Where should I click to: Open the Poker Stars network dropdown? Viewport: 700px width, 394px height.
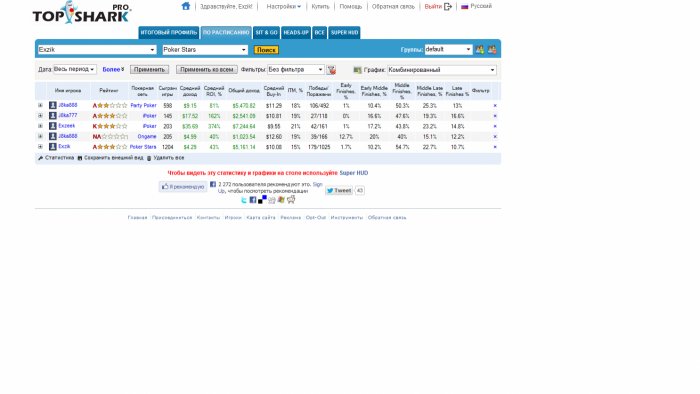(x=205, y=50)
